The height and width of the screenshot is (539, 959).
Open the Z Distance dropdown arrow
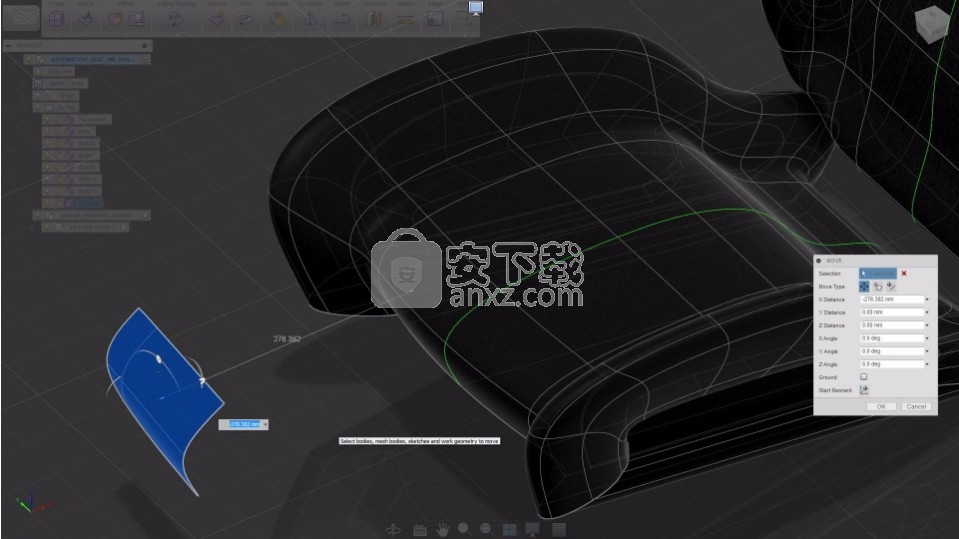(x=927, y=325)
